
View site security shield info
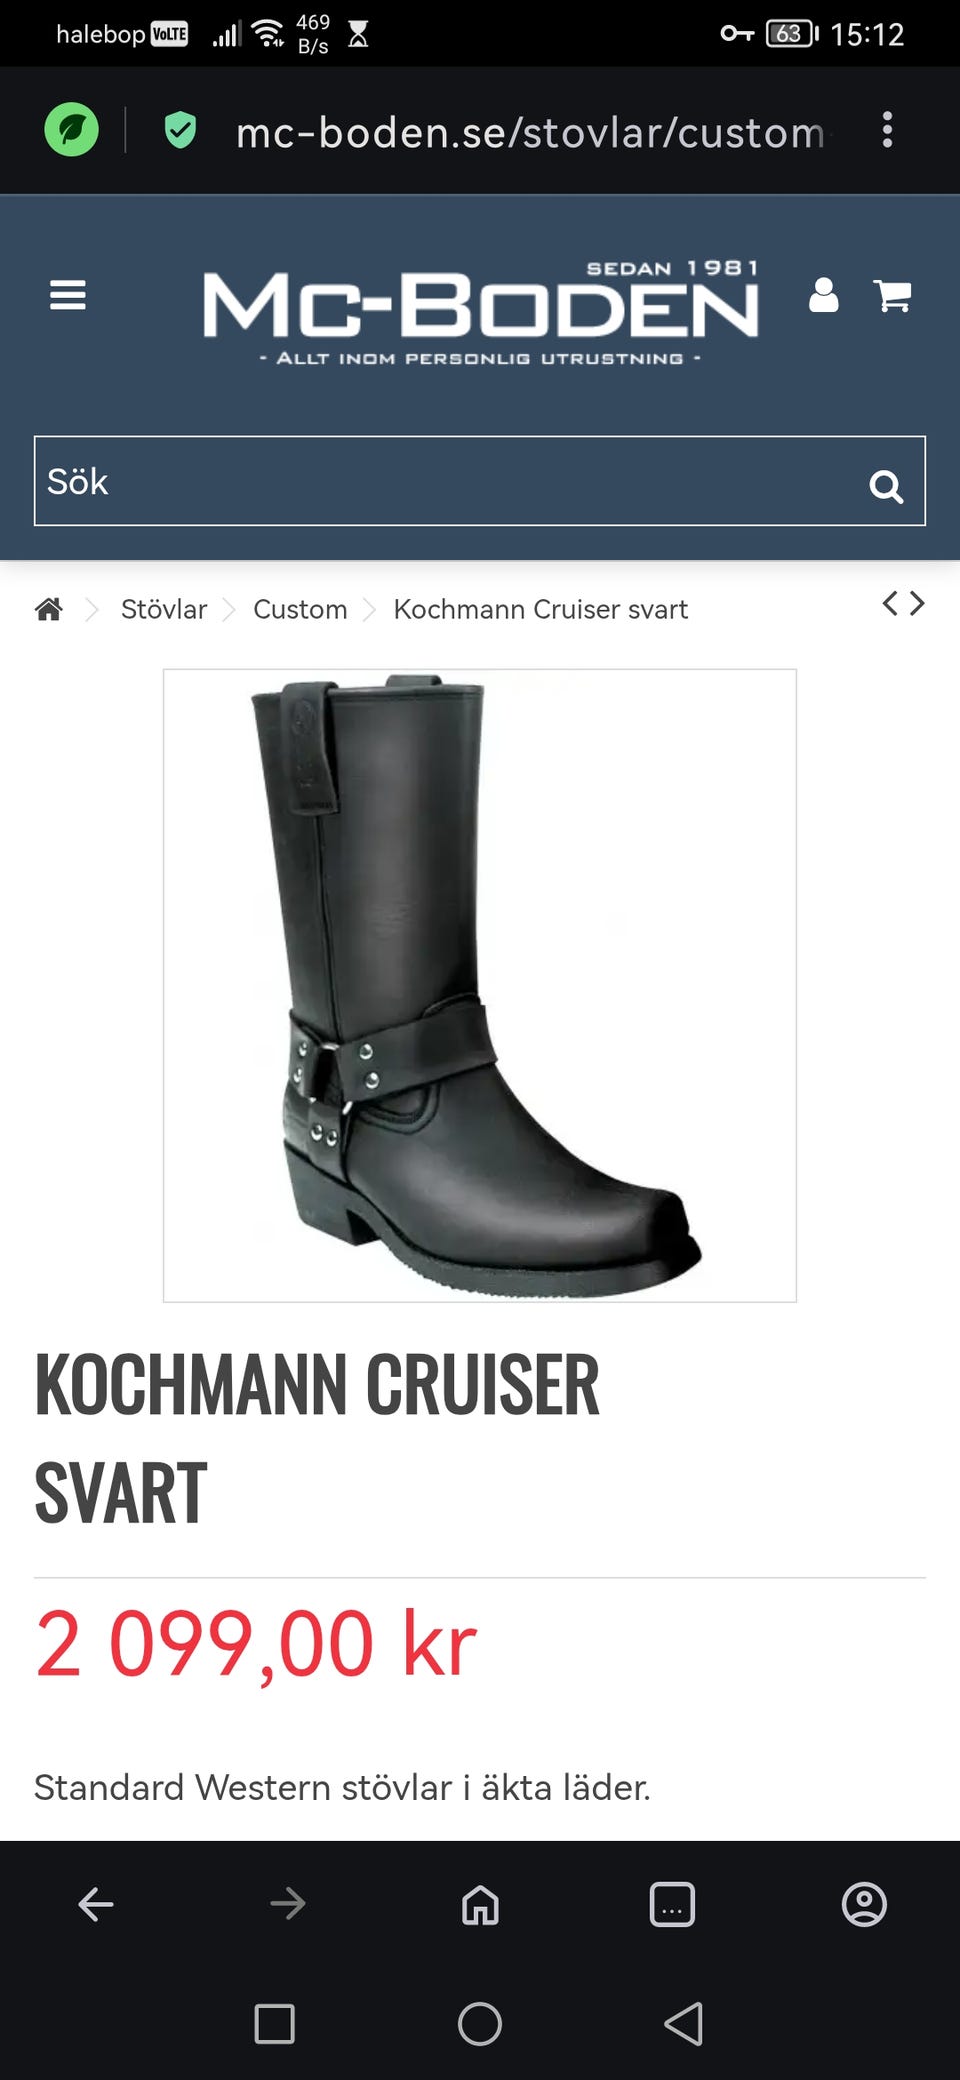pyautogui.click(x=180, y=130)
